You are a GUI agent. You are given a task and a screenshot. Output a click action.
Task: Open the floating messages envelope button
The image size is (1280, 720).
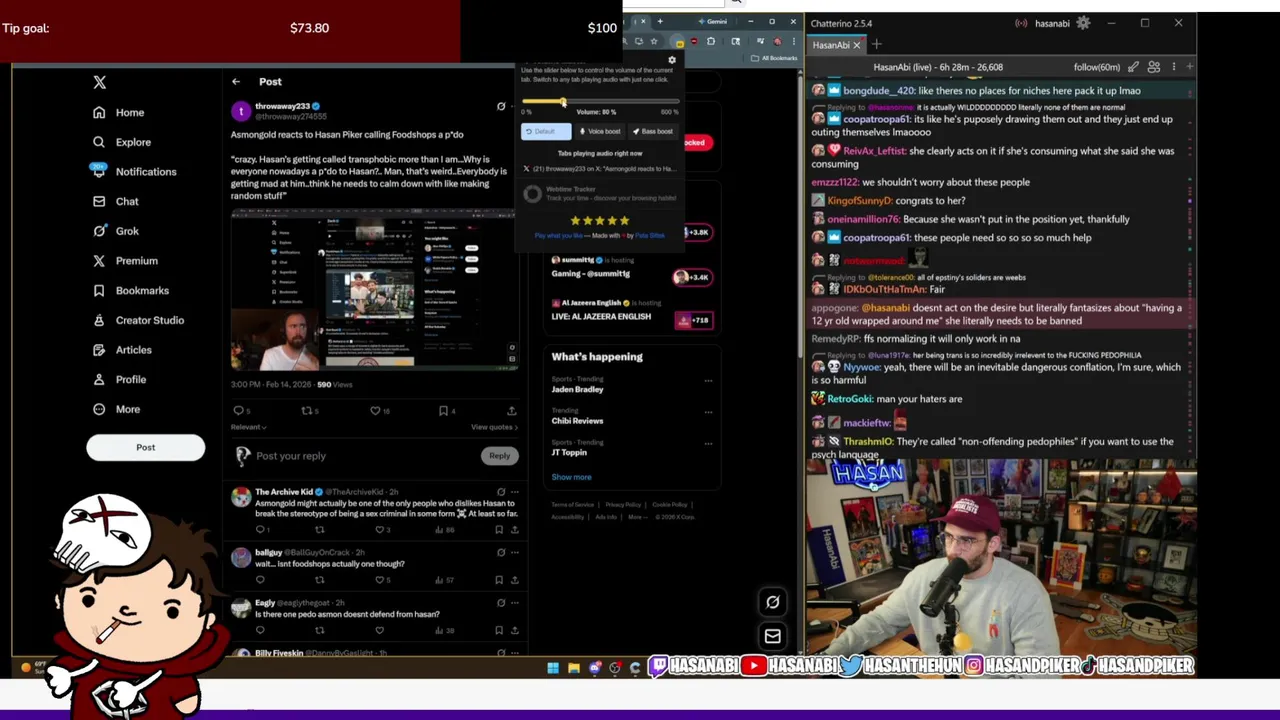click(773, 636)
